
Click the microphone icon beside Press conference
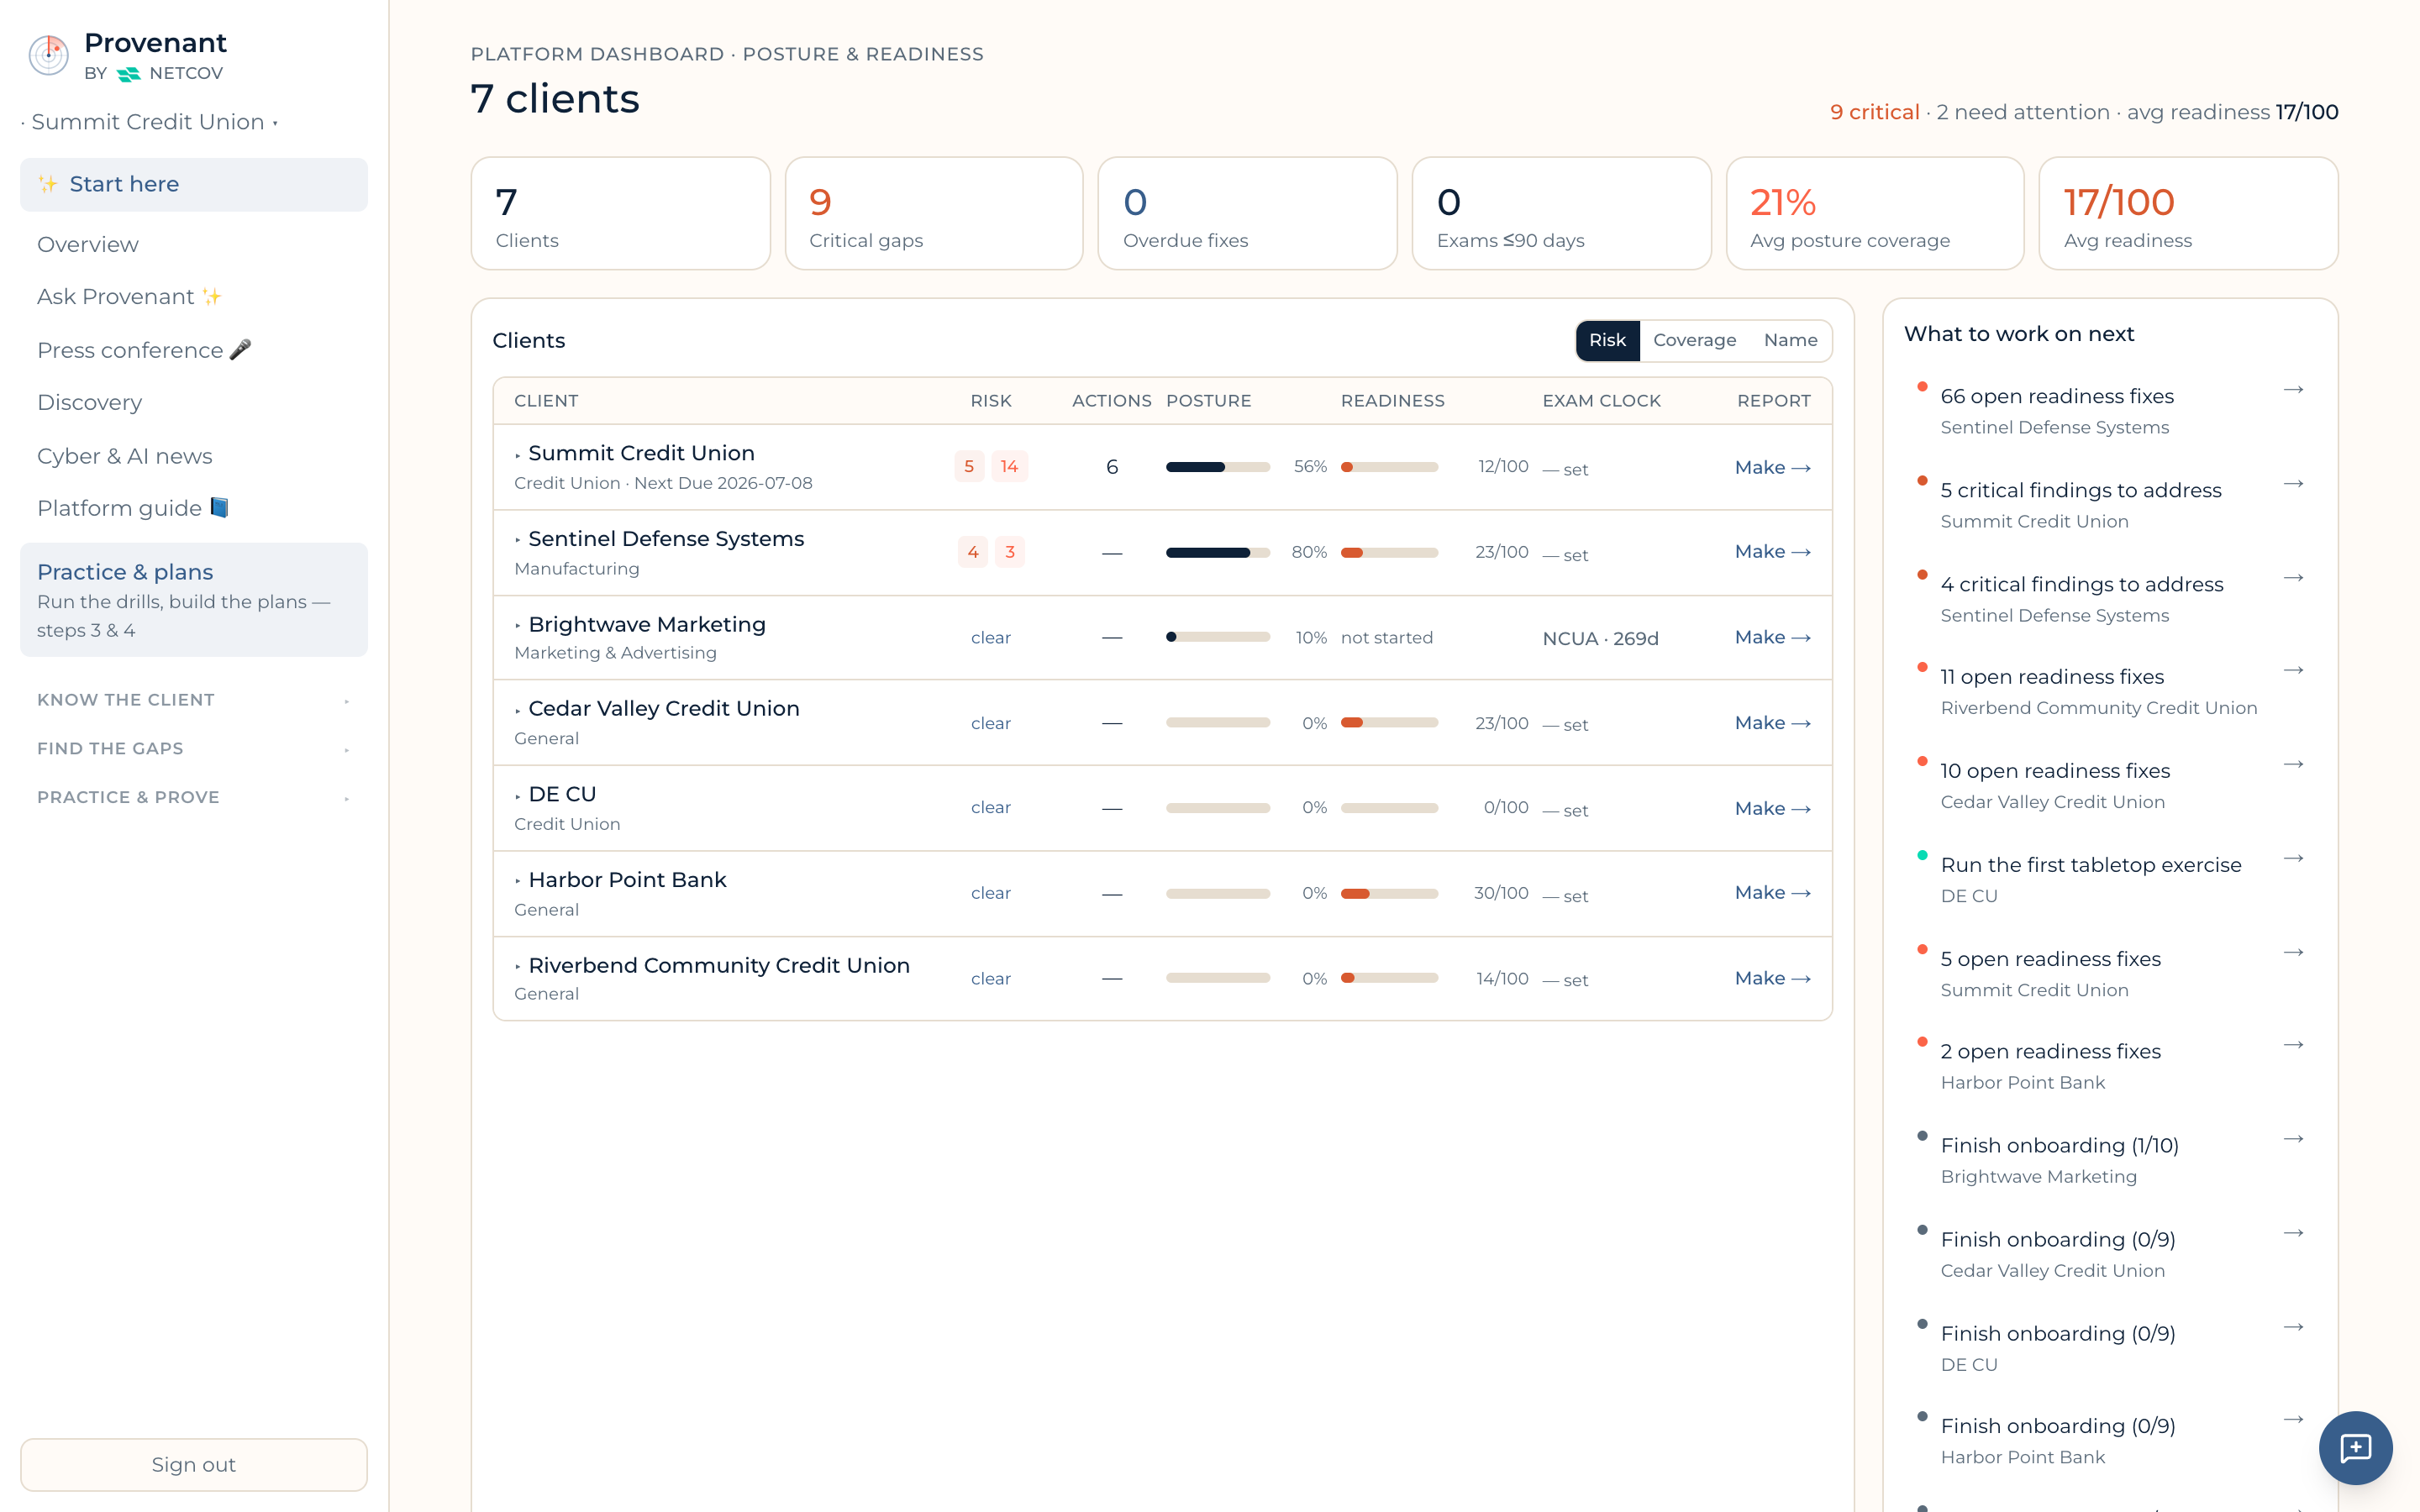pos(240,349)
